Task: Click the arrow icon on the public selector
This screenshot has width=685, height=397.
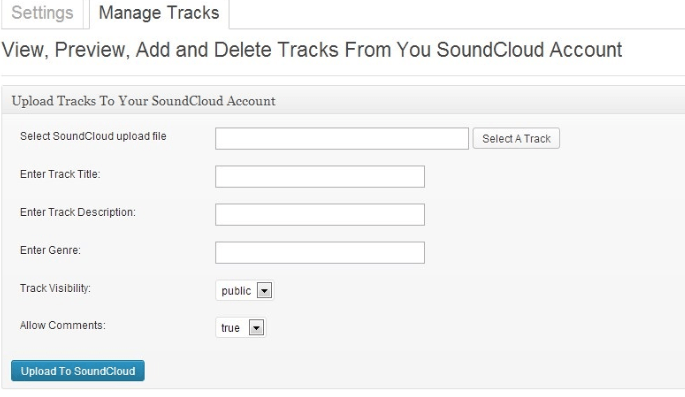Action: tap(264, 290)
